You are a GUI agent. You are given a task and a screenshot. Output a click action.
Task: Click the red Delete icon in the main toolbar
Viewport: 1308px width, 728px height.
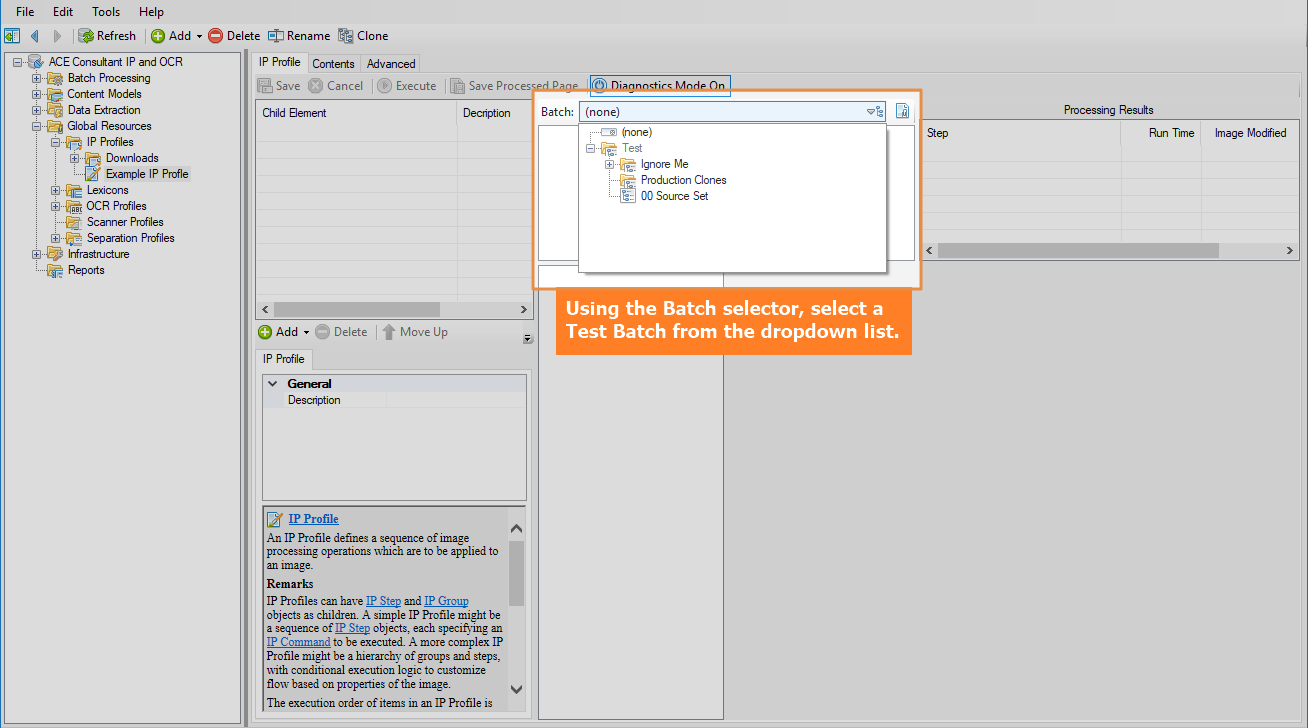215,36
